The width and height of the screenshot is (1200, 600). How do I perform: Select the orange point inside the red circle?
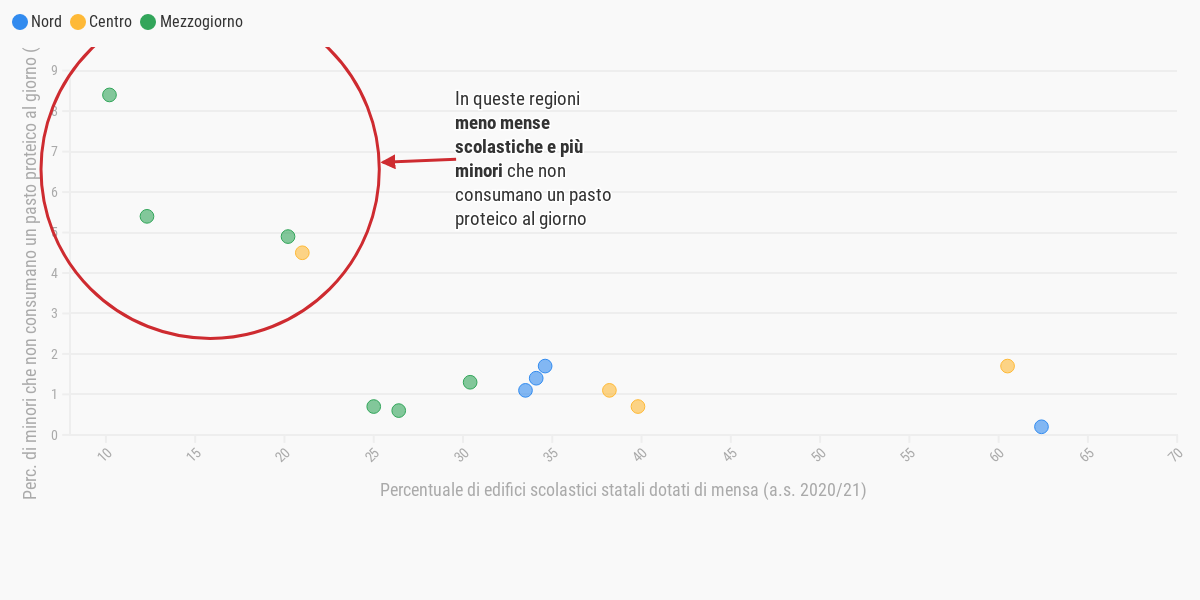click(302, 253)
